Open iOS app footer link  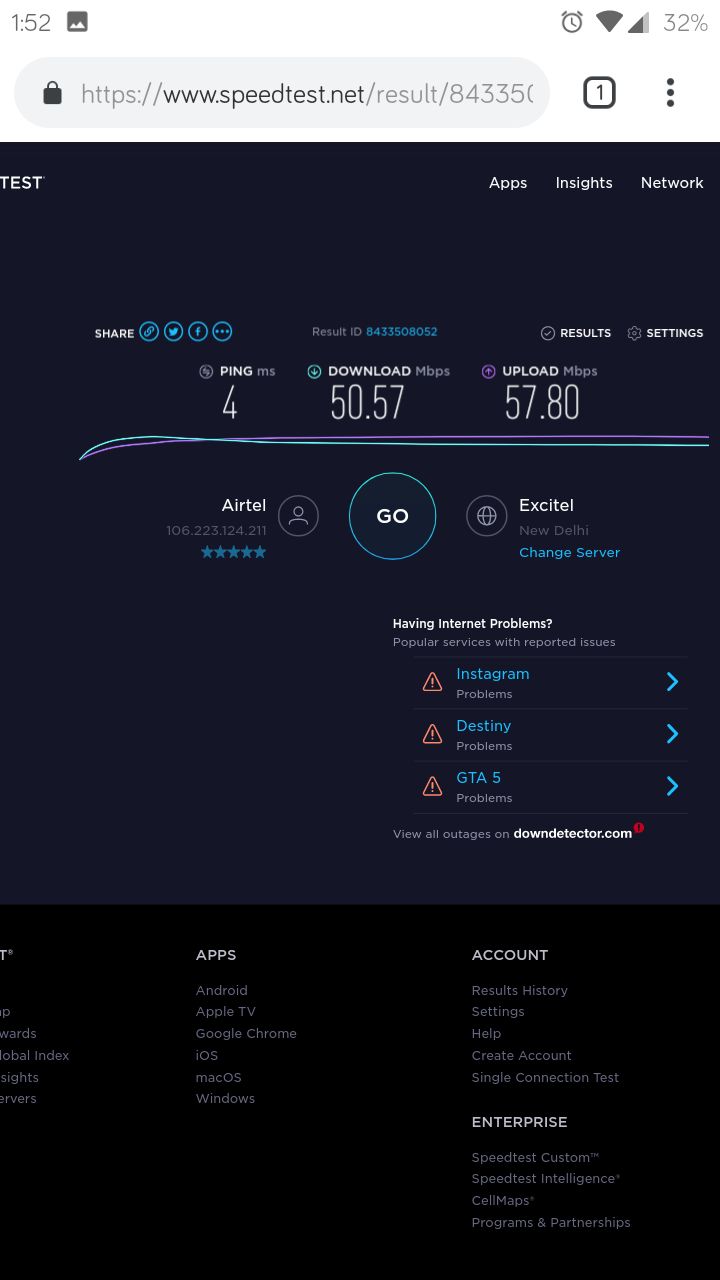tap(207, 1055)
